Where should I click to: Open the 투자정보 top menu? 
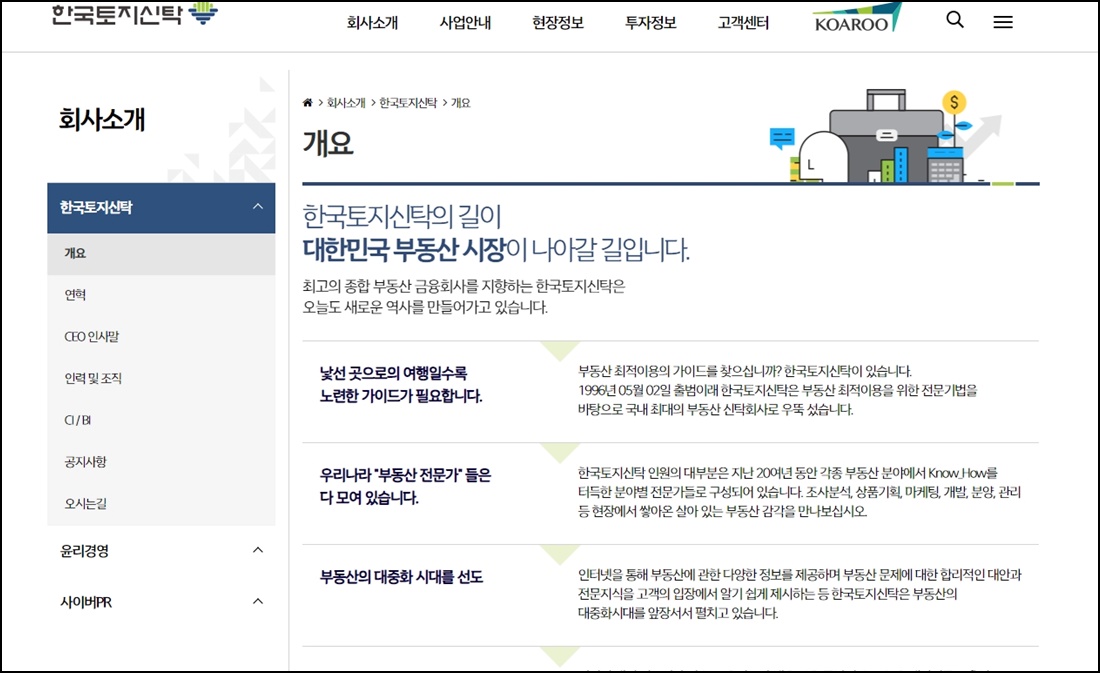[650, 23]
